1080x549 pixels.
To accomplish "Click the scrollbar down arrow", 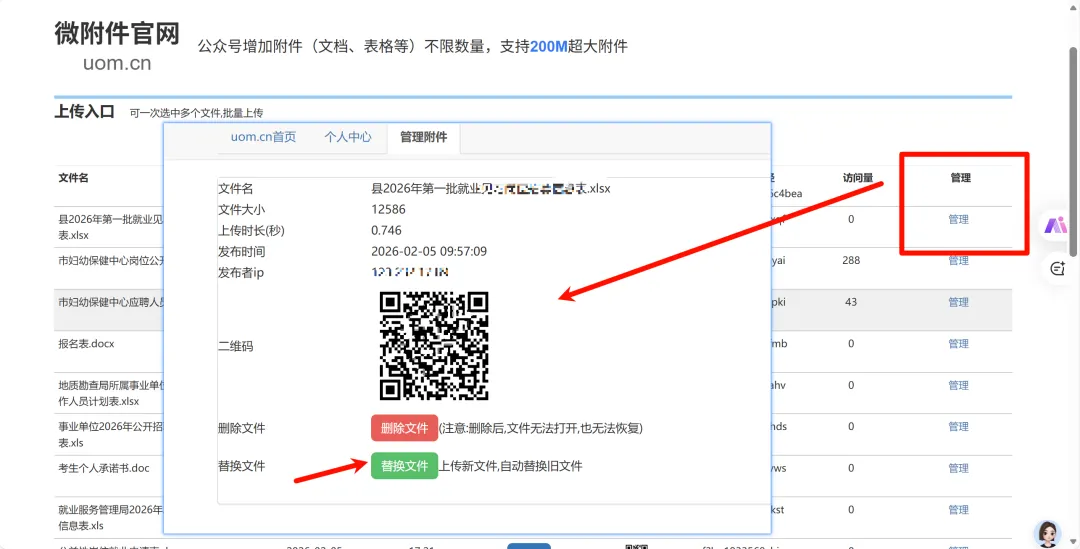I will (1073, 543).
